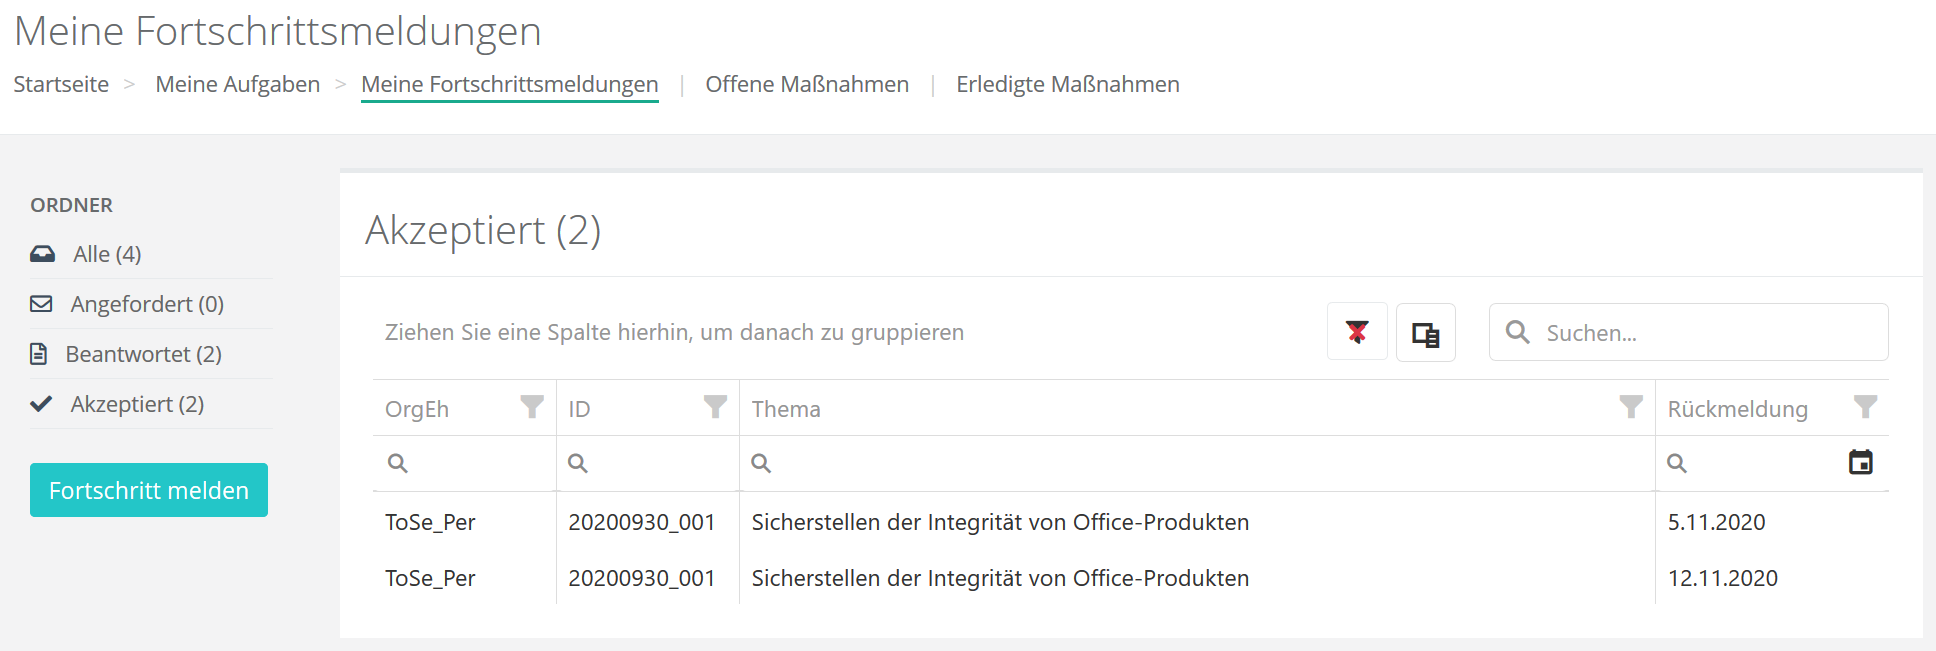Select the row with Rückmeldung 12.11.2020
Viewport: 1936px width, 651px height.
coord(1000,578)
